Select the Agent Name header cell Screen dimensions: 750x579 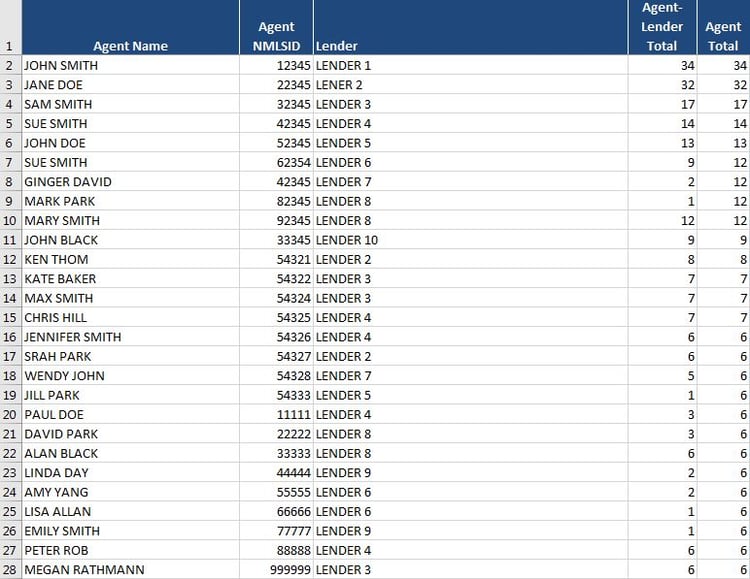click(x=130, y=27)
